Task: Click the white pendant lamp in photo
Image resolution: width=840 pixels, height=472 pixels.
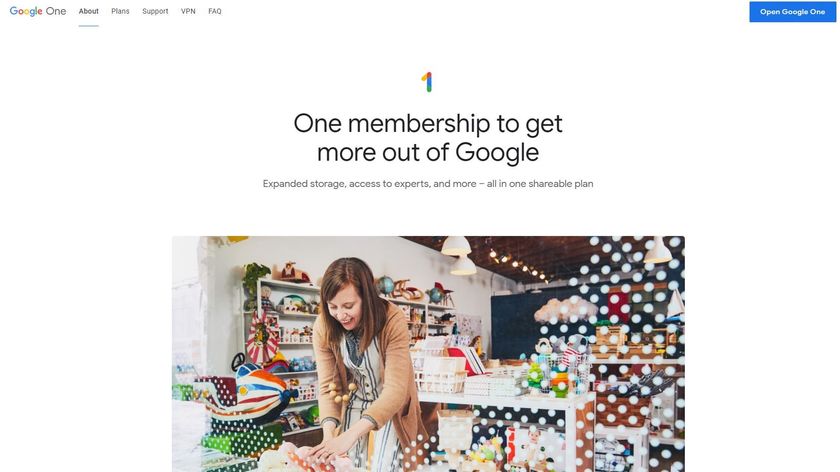Action: (x=456, y=245)
